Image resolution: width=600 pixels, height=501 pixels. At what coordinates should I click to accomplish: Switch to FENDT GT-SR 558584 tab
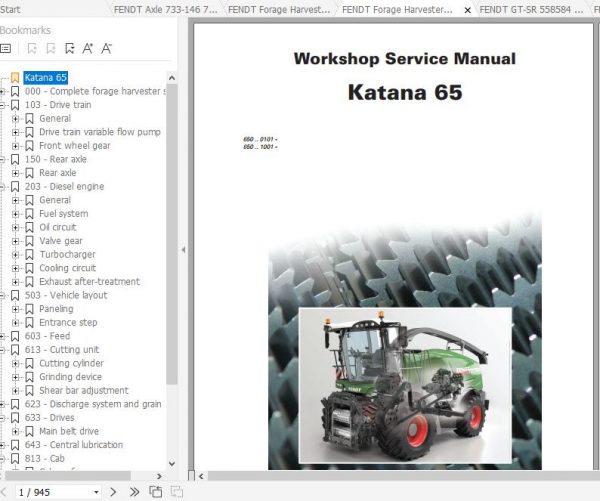pyautogui.click(x=531, y=10)
